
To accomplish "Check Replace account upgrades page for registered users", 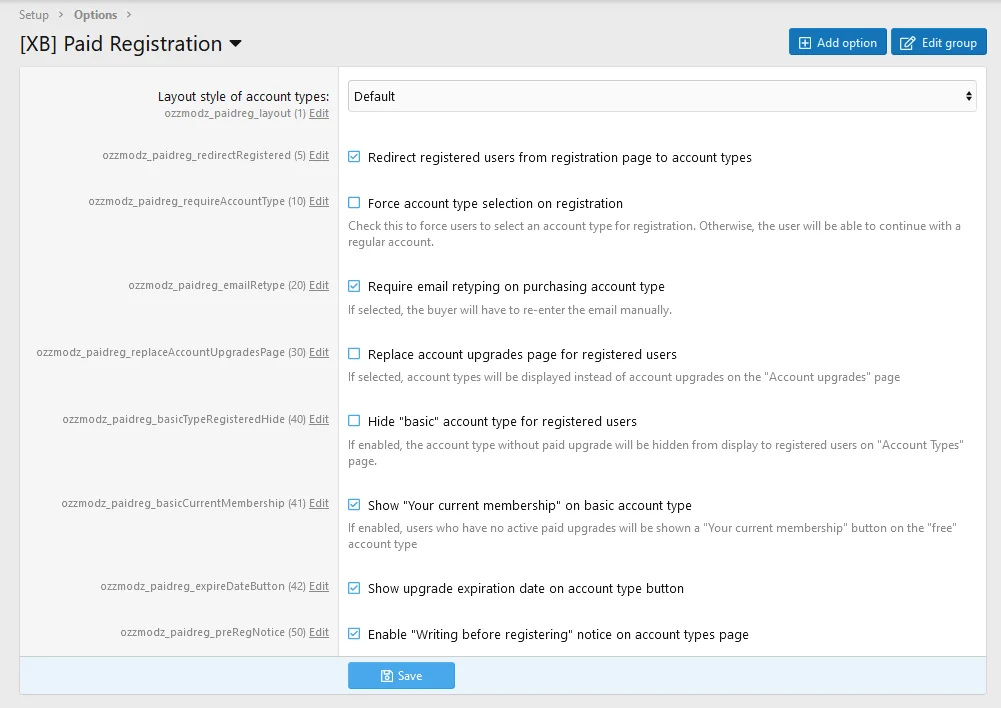I will click(x=354, y=354).
